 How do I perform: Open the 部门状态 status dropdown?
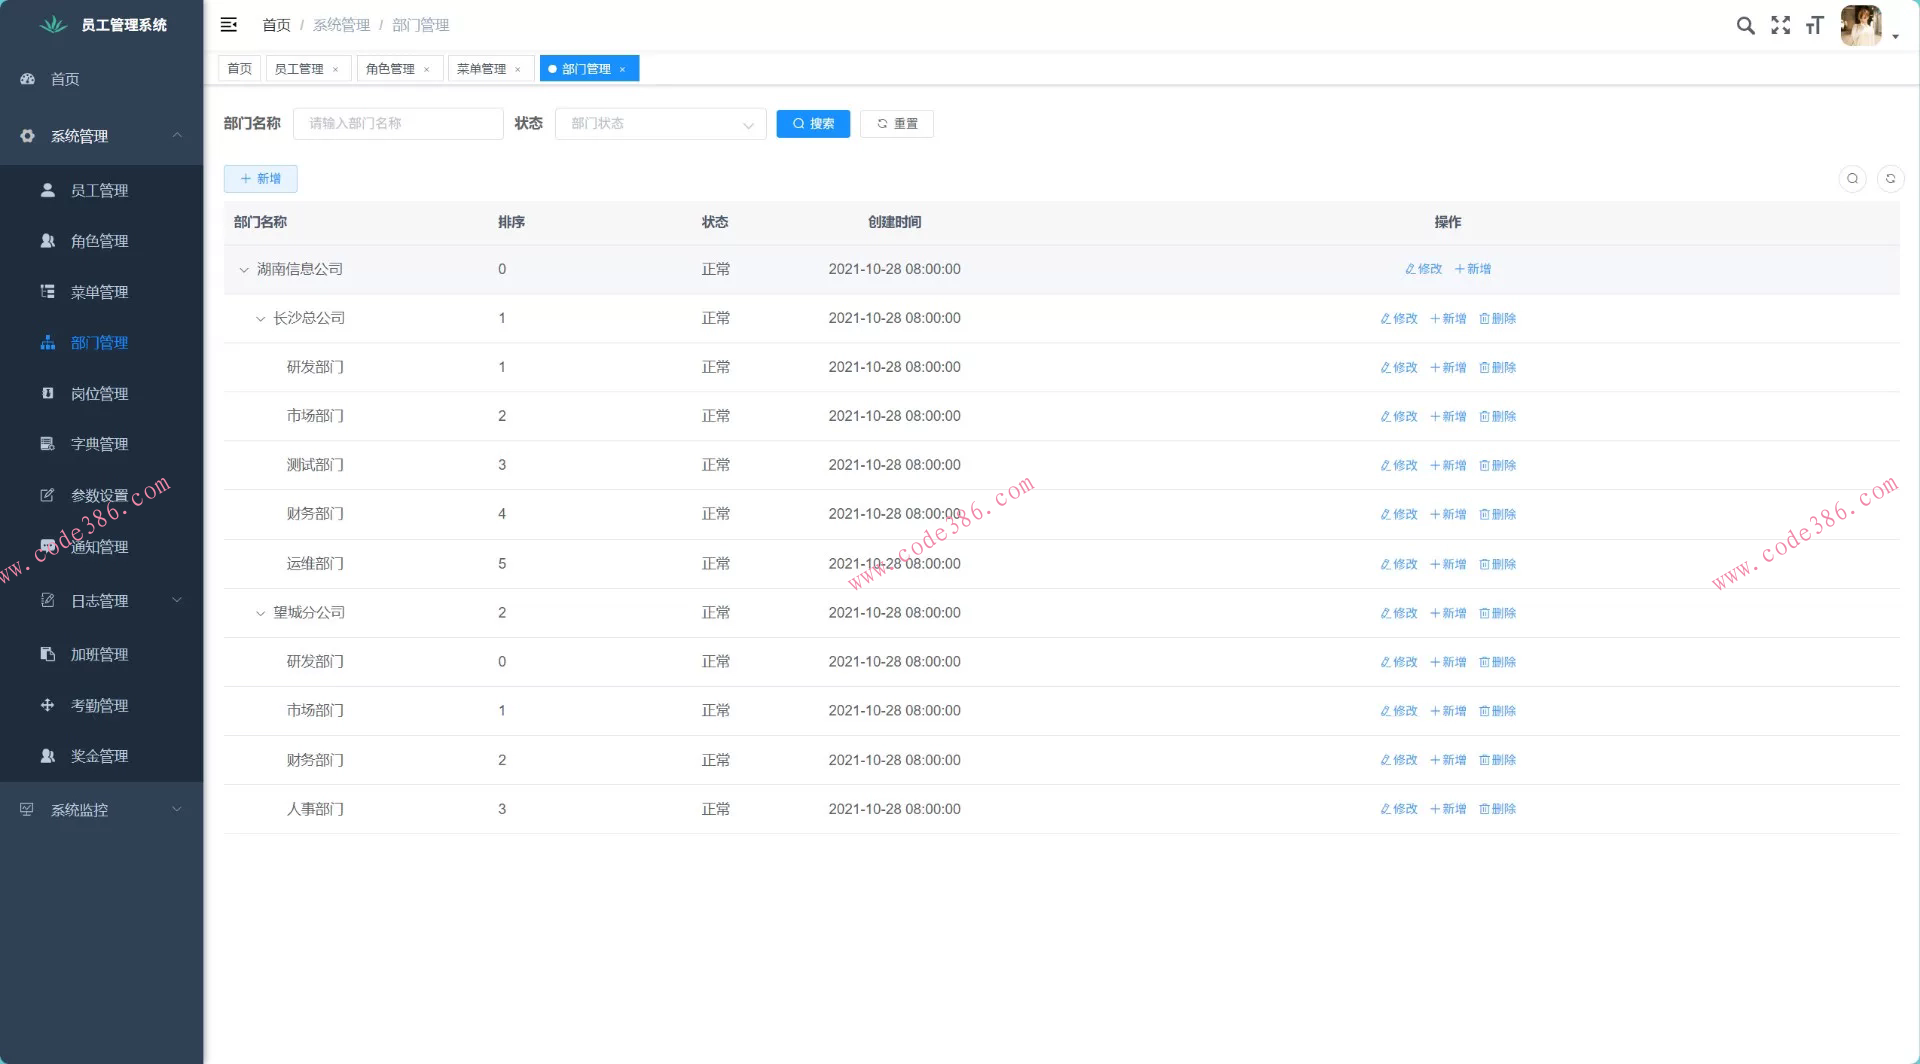point(660,124)
